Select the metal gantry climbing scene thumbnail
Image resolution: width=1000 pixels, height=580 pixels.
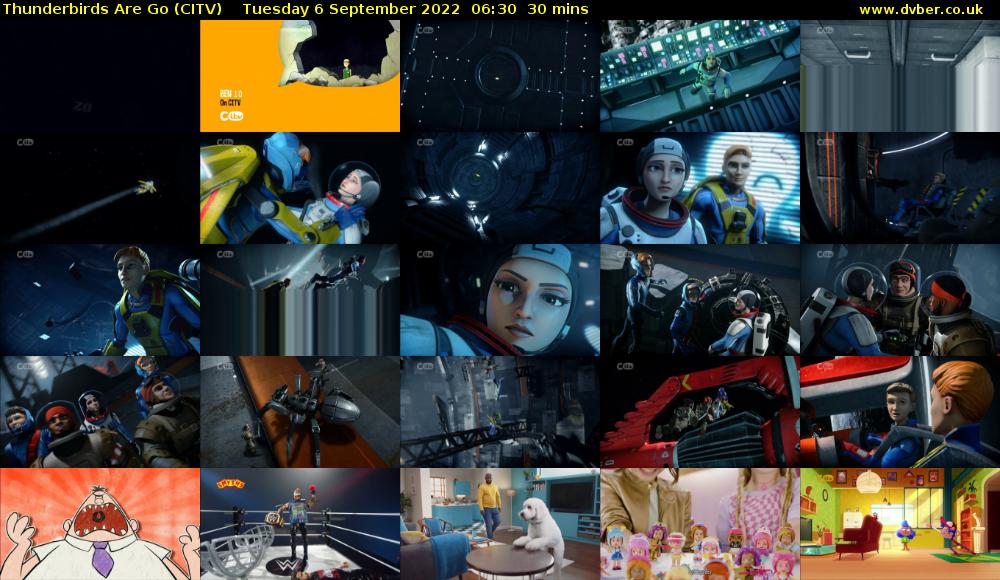click(x=500, y=412)
